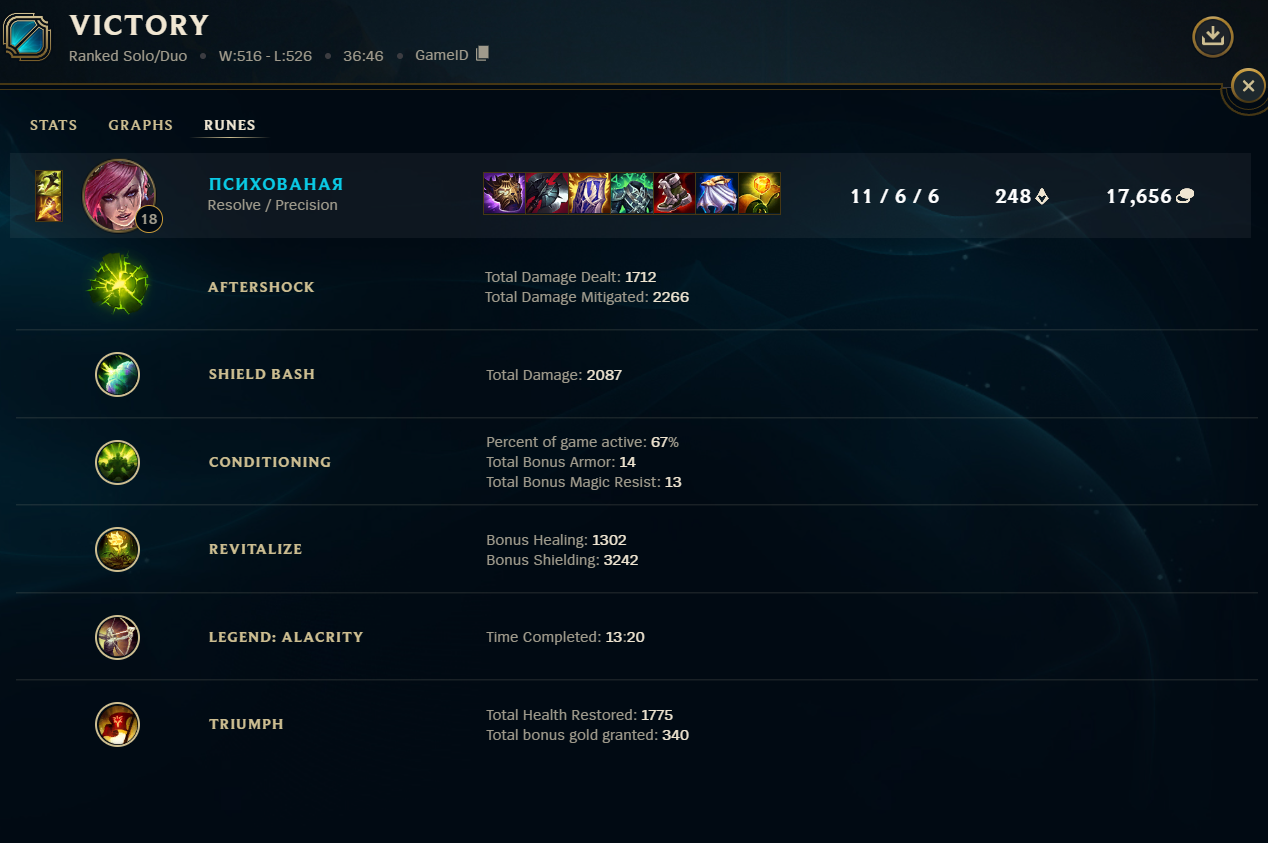Select the Runes tab
The width and height of the screenshot is (1268, 843).
(230, 125)
